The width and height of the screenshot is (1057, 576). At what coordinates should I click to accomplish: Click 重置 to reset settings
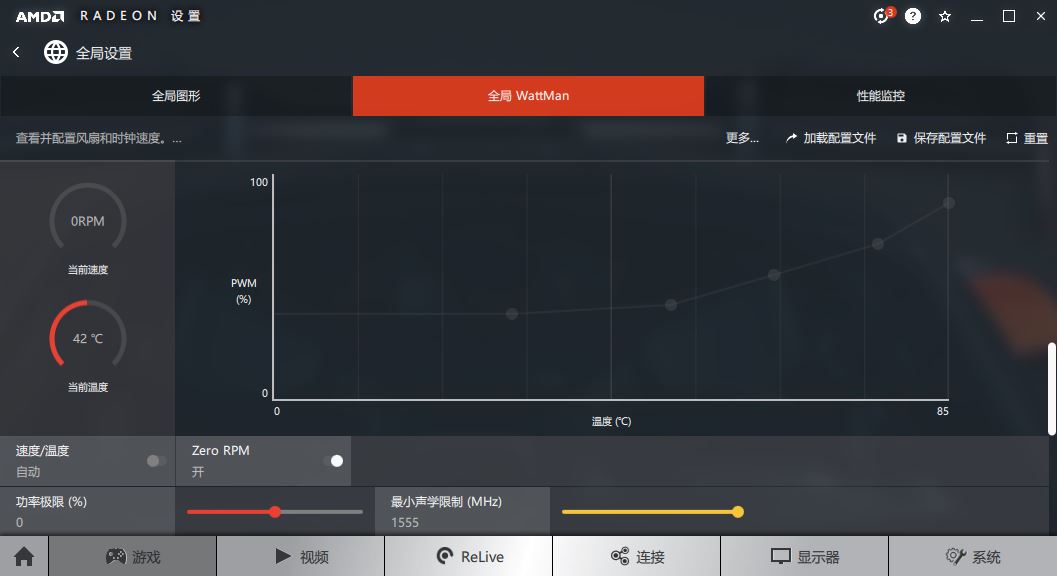click(1027, 138)
